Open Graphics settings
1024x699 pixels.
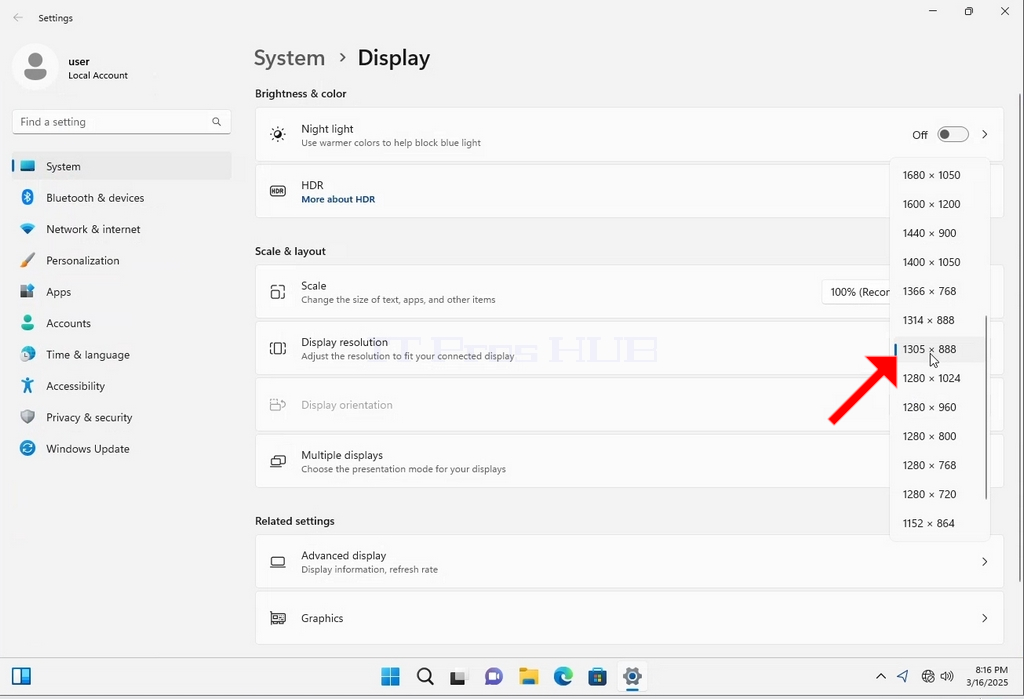629,618
